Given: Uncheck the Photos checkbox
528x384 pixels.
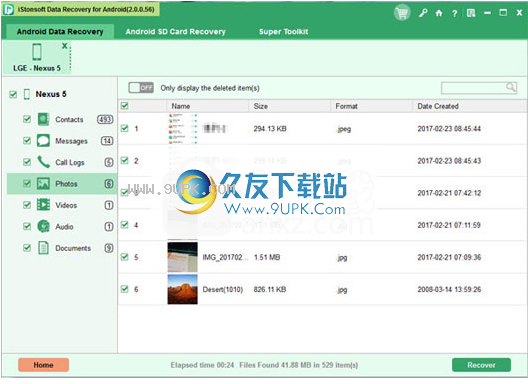Looking at the screenshot, I should [x=27, y=184].
